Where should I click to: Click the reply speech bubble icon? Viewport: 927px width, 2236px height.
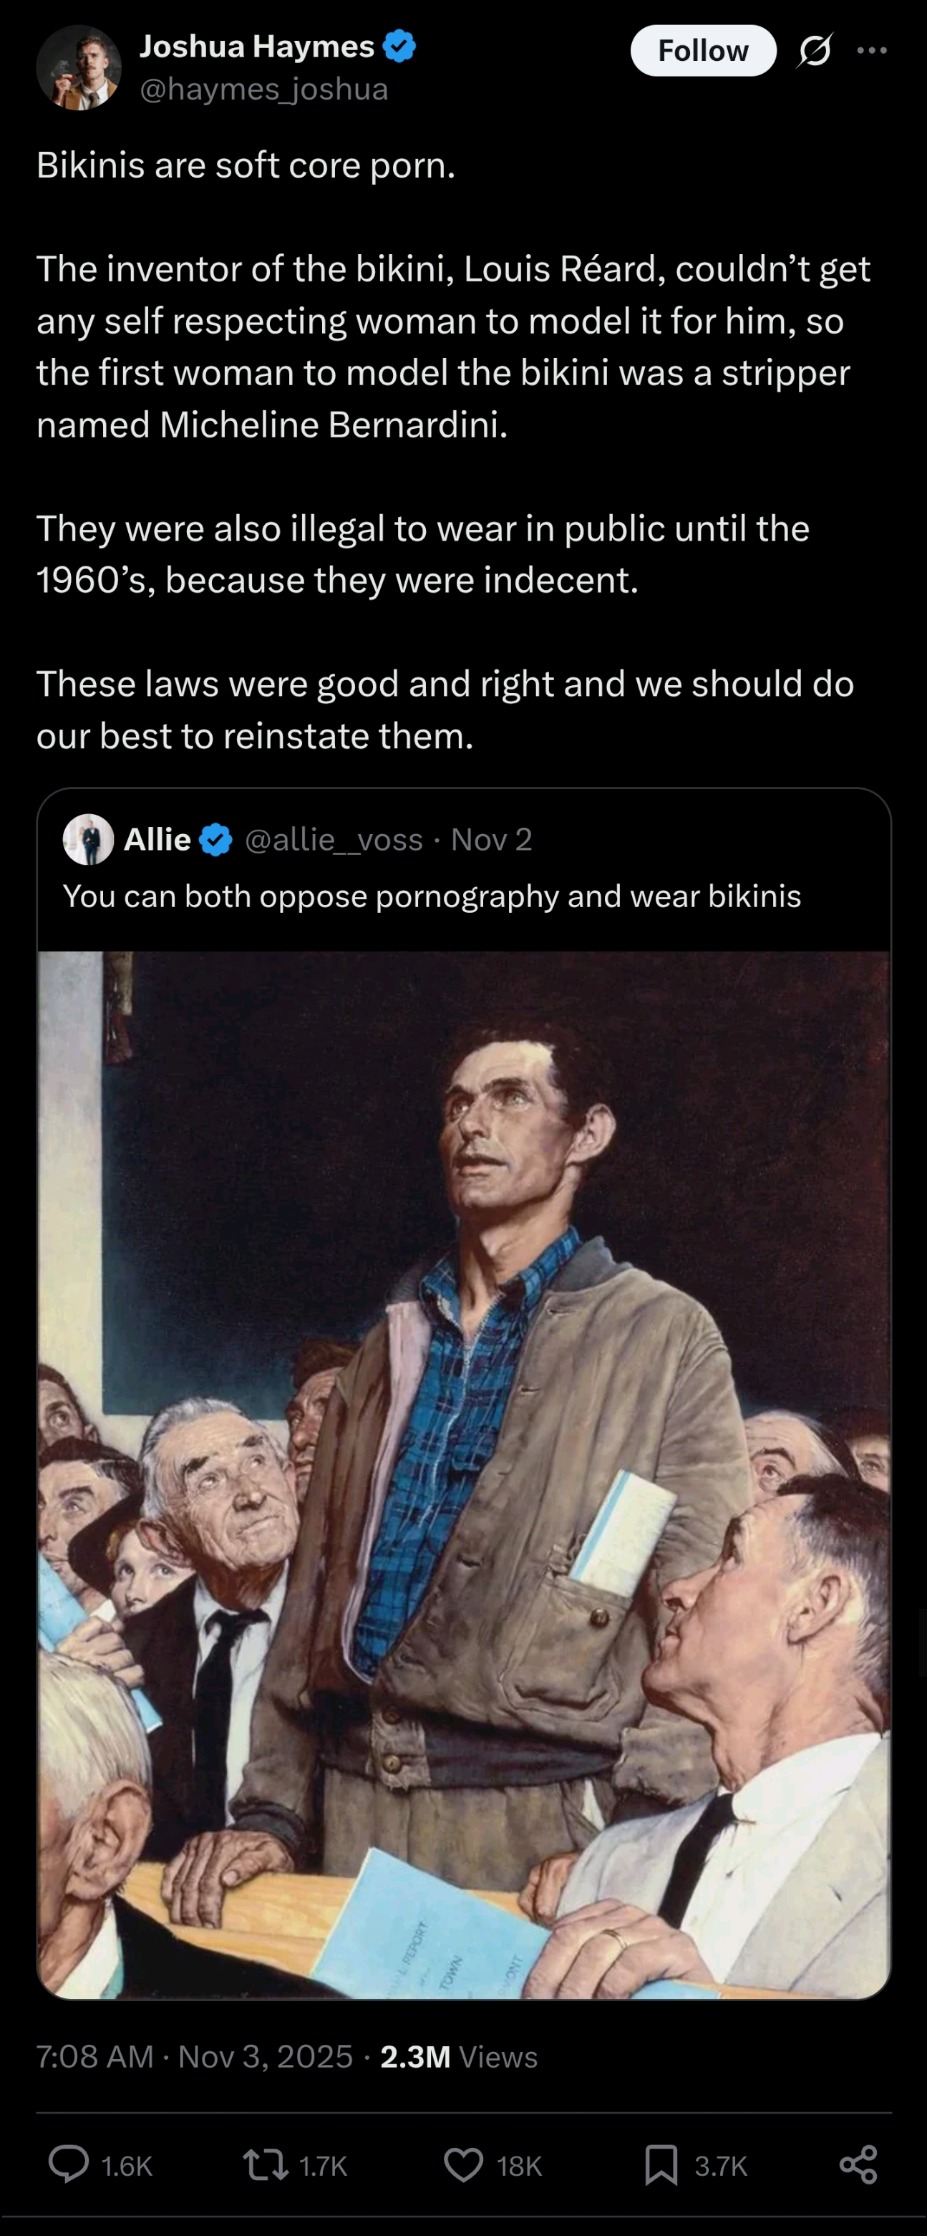coord(69,2165)
